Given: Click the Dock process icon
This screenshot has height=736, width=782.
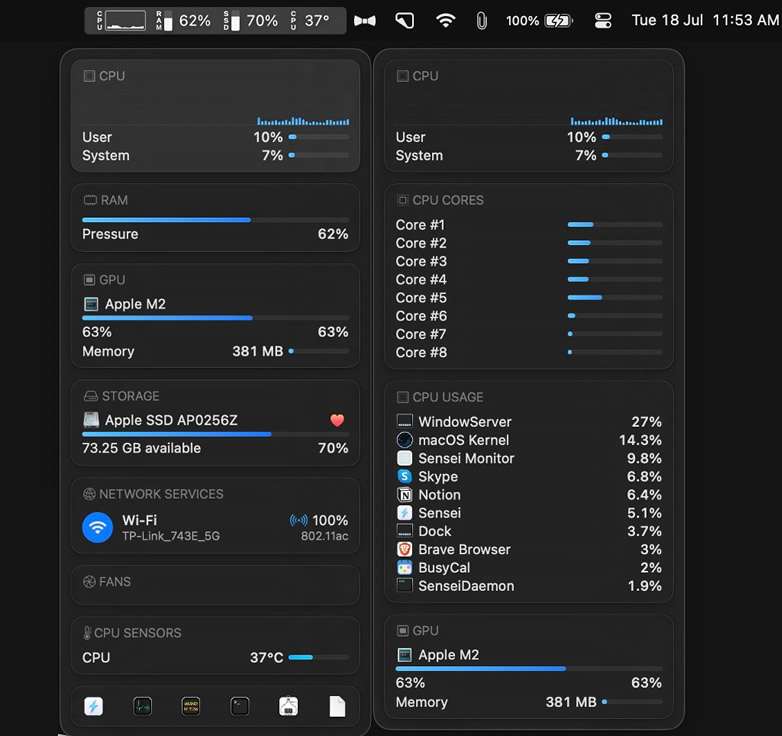Looking at the screenshot, I should pos(404,531).
